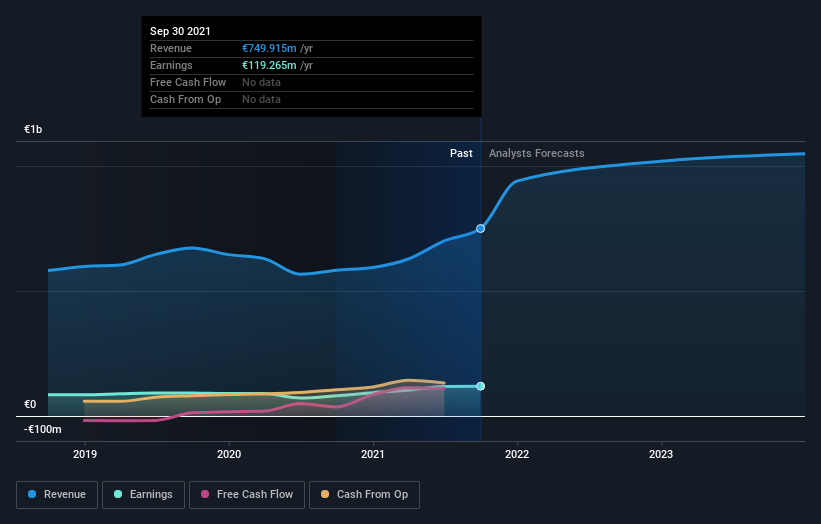The width and height of the screenshot is (821, 524).
Task: Click the 2023 x-axis label
Action: [661, 454]
